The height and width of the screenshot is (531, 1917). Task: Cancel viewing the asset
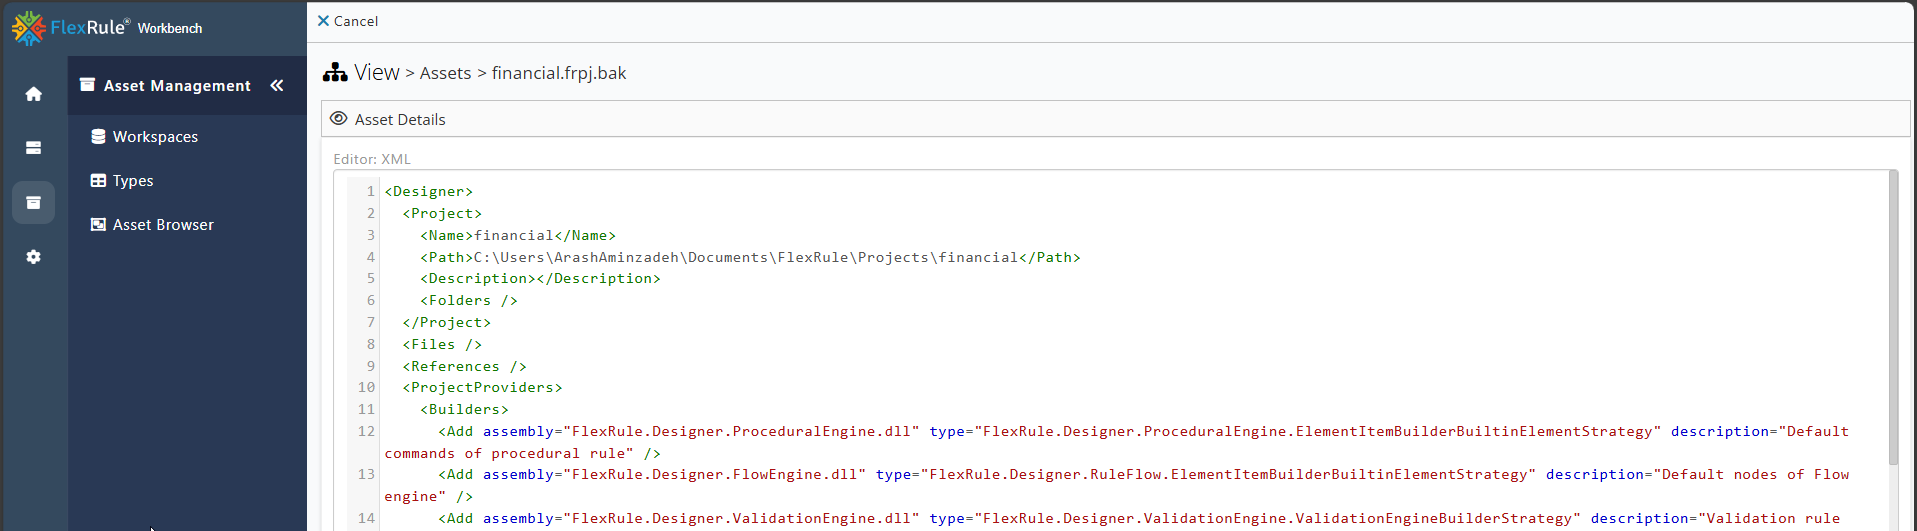pyautogui.click(x=347, y=21)
